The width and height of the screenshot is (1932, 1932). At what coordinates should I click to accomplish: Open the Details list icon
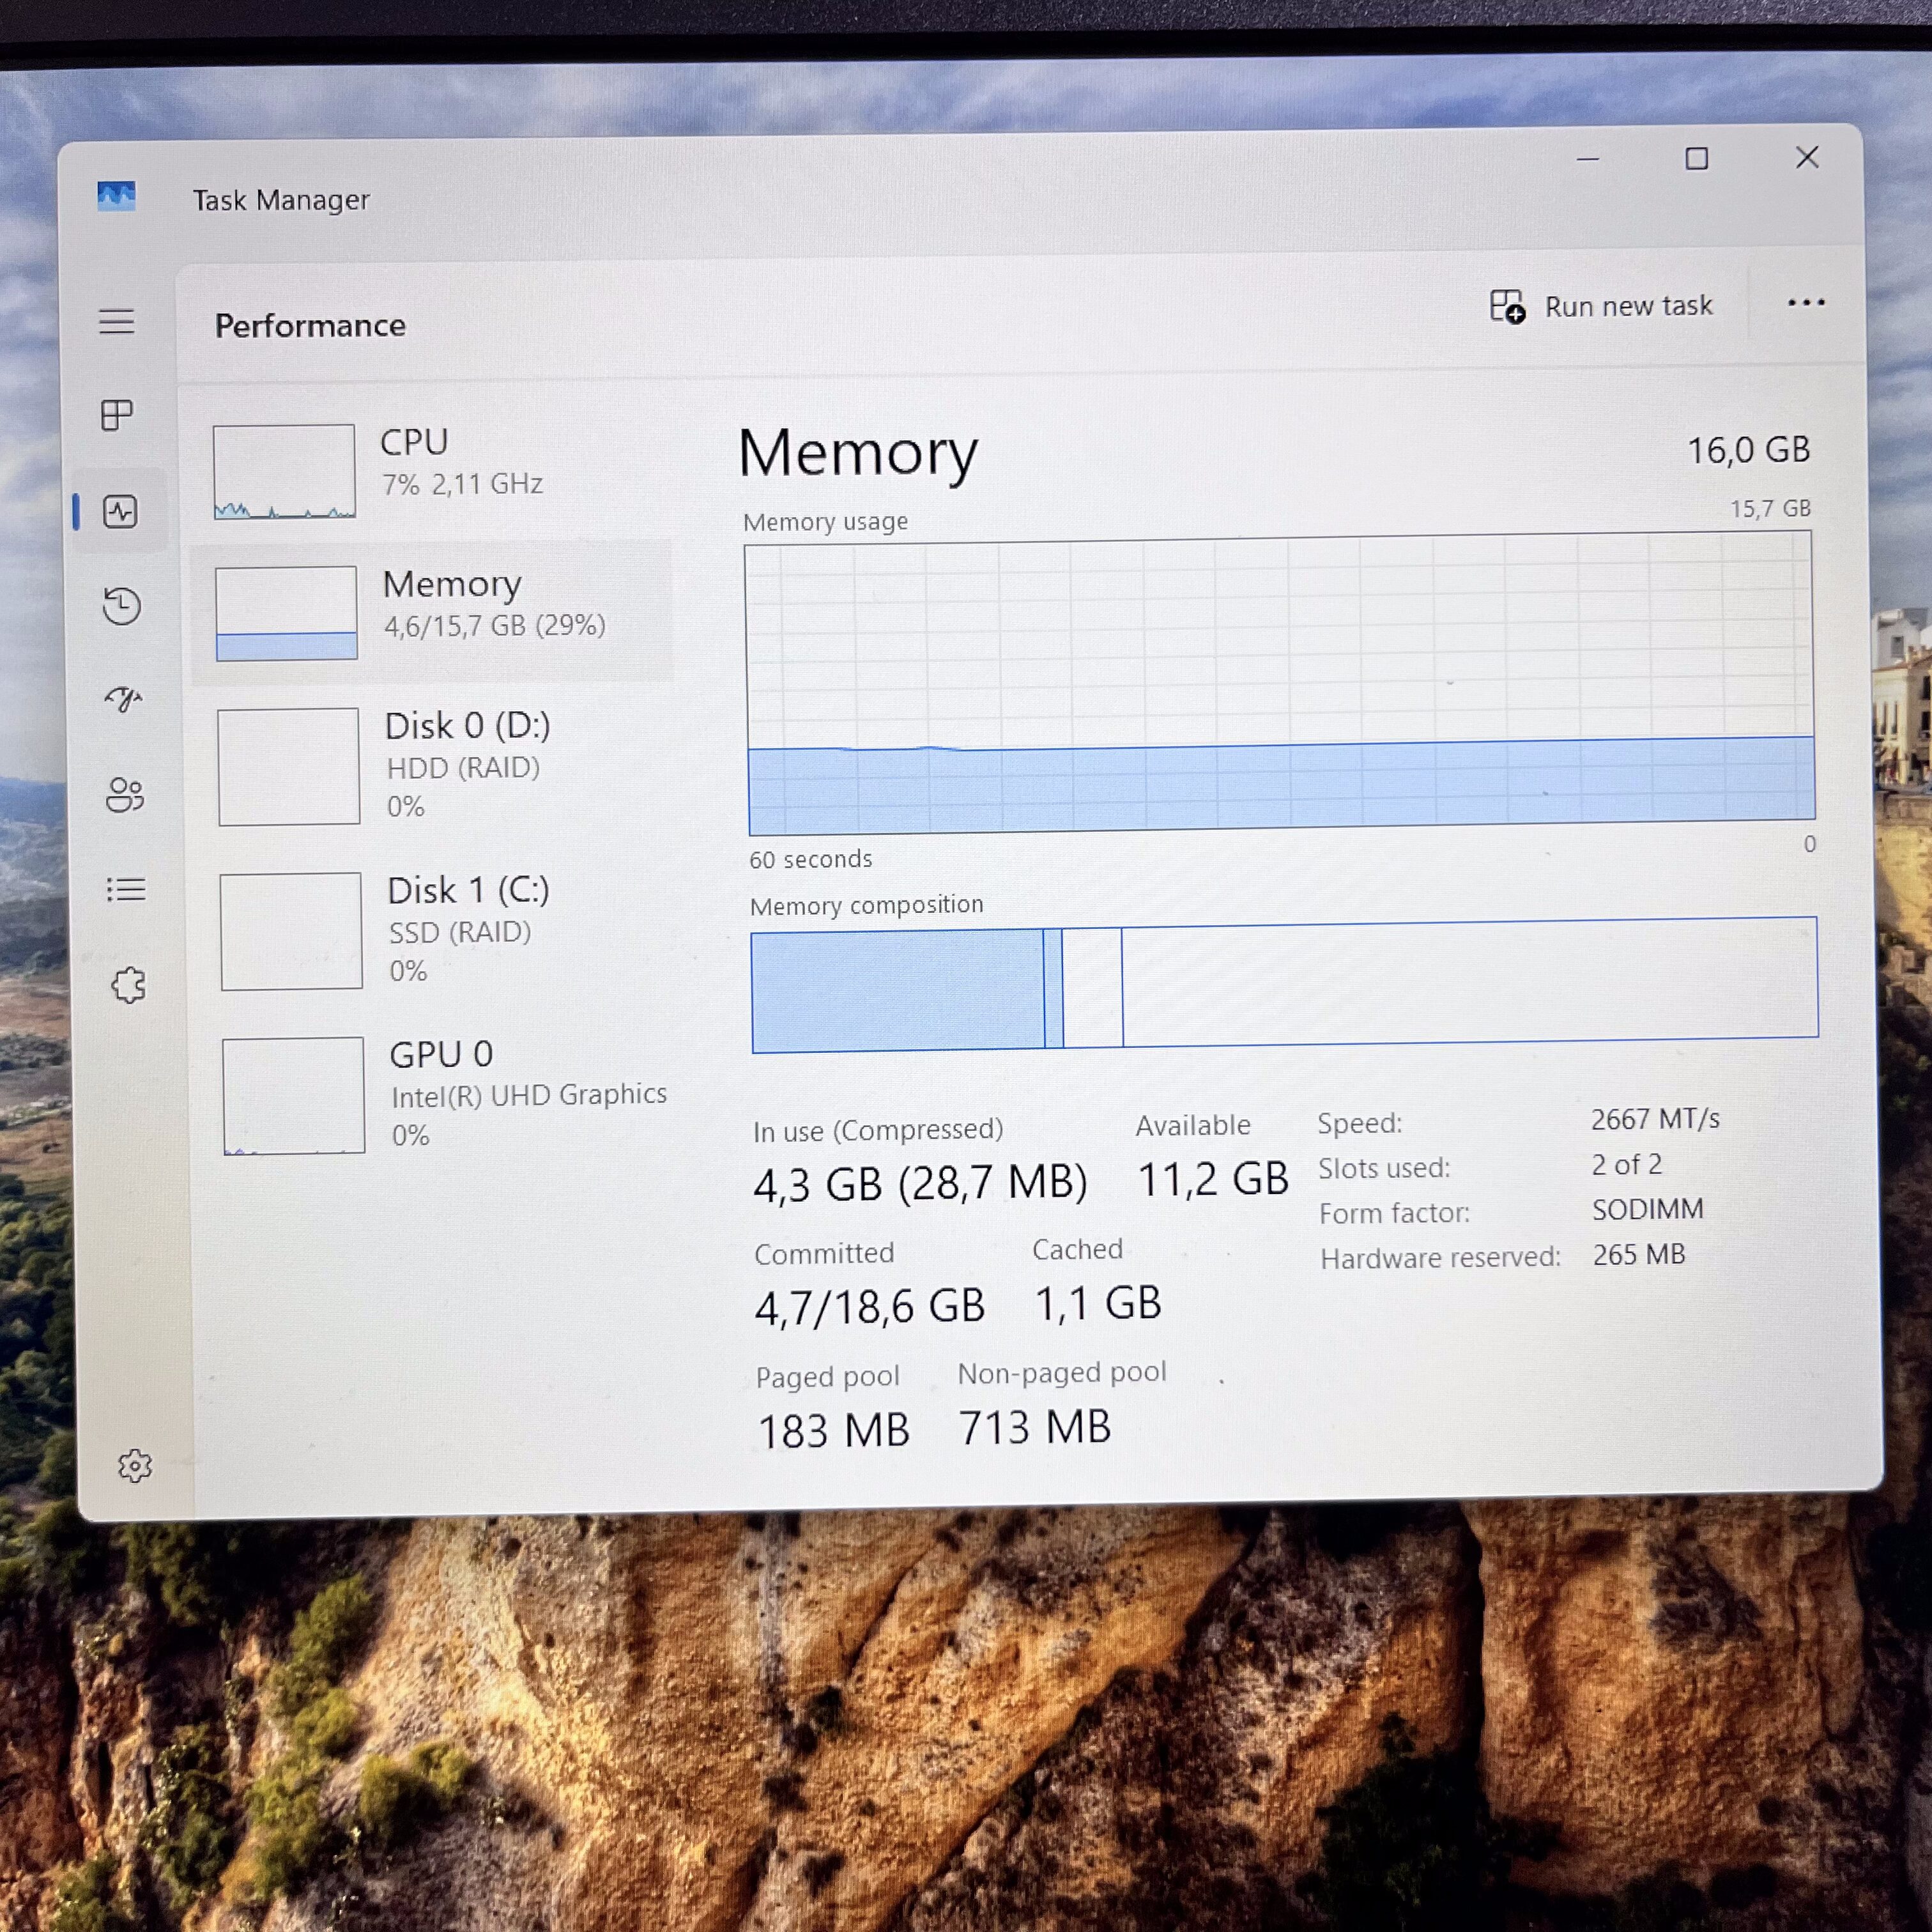coord(126,889)
